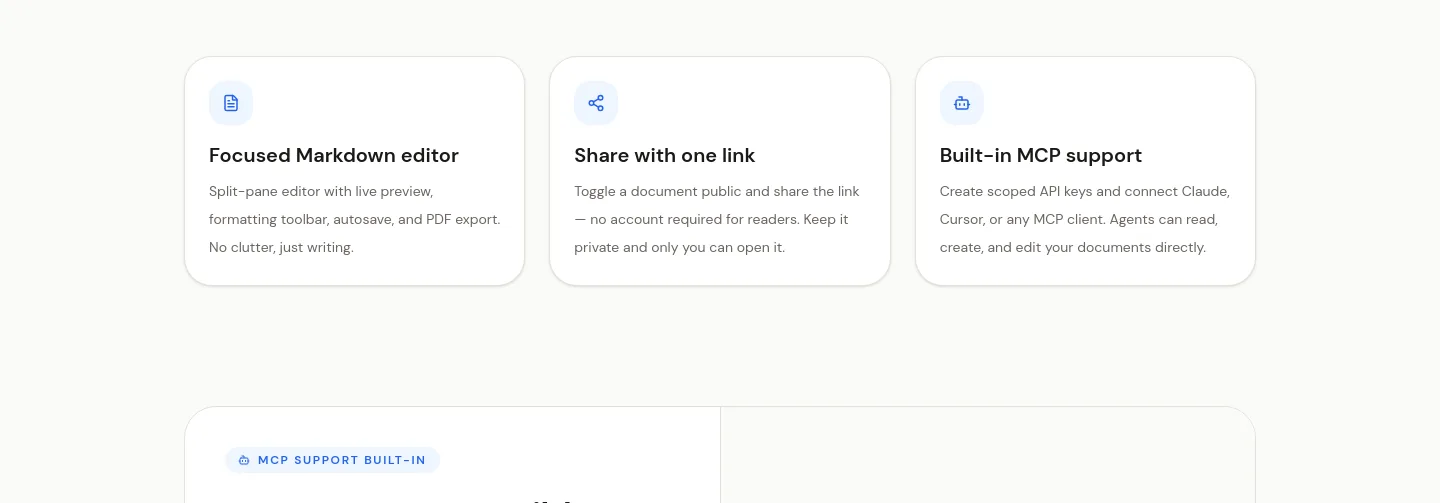Screen dimensions: 1440x503
Task: Click the 'No clutter, just writing' line
Action: (281, 247)
